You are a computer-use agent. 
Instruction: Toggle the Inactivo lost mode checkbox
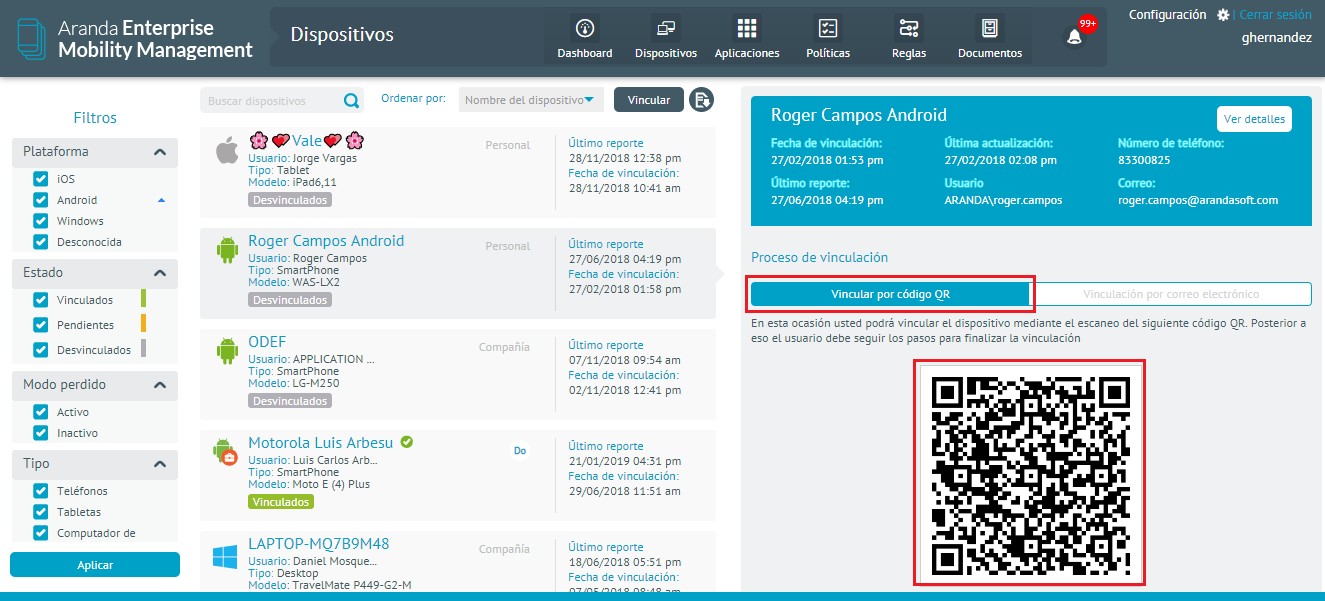[x=41, y=433]
